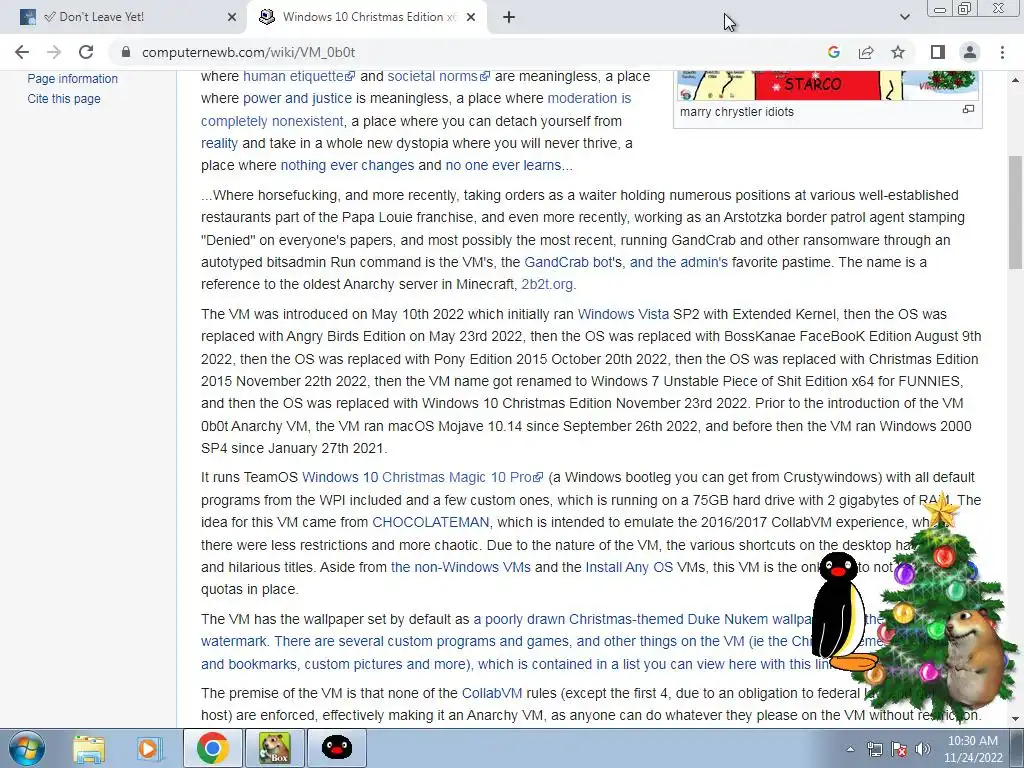The width and height of the screenshot is (1024, 768).
Task: Open the Windows Vista link
Action: [x=624, y=314]
